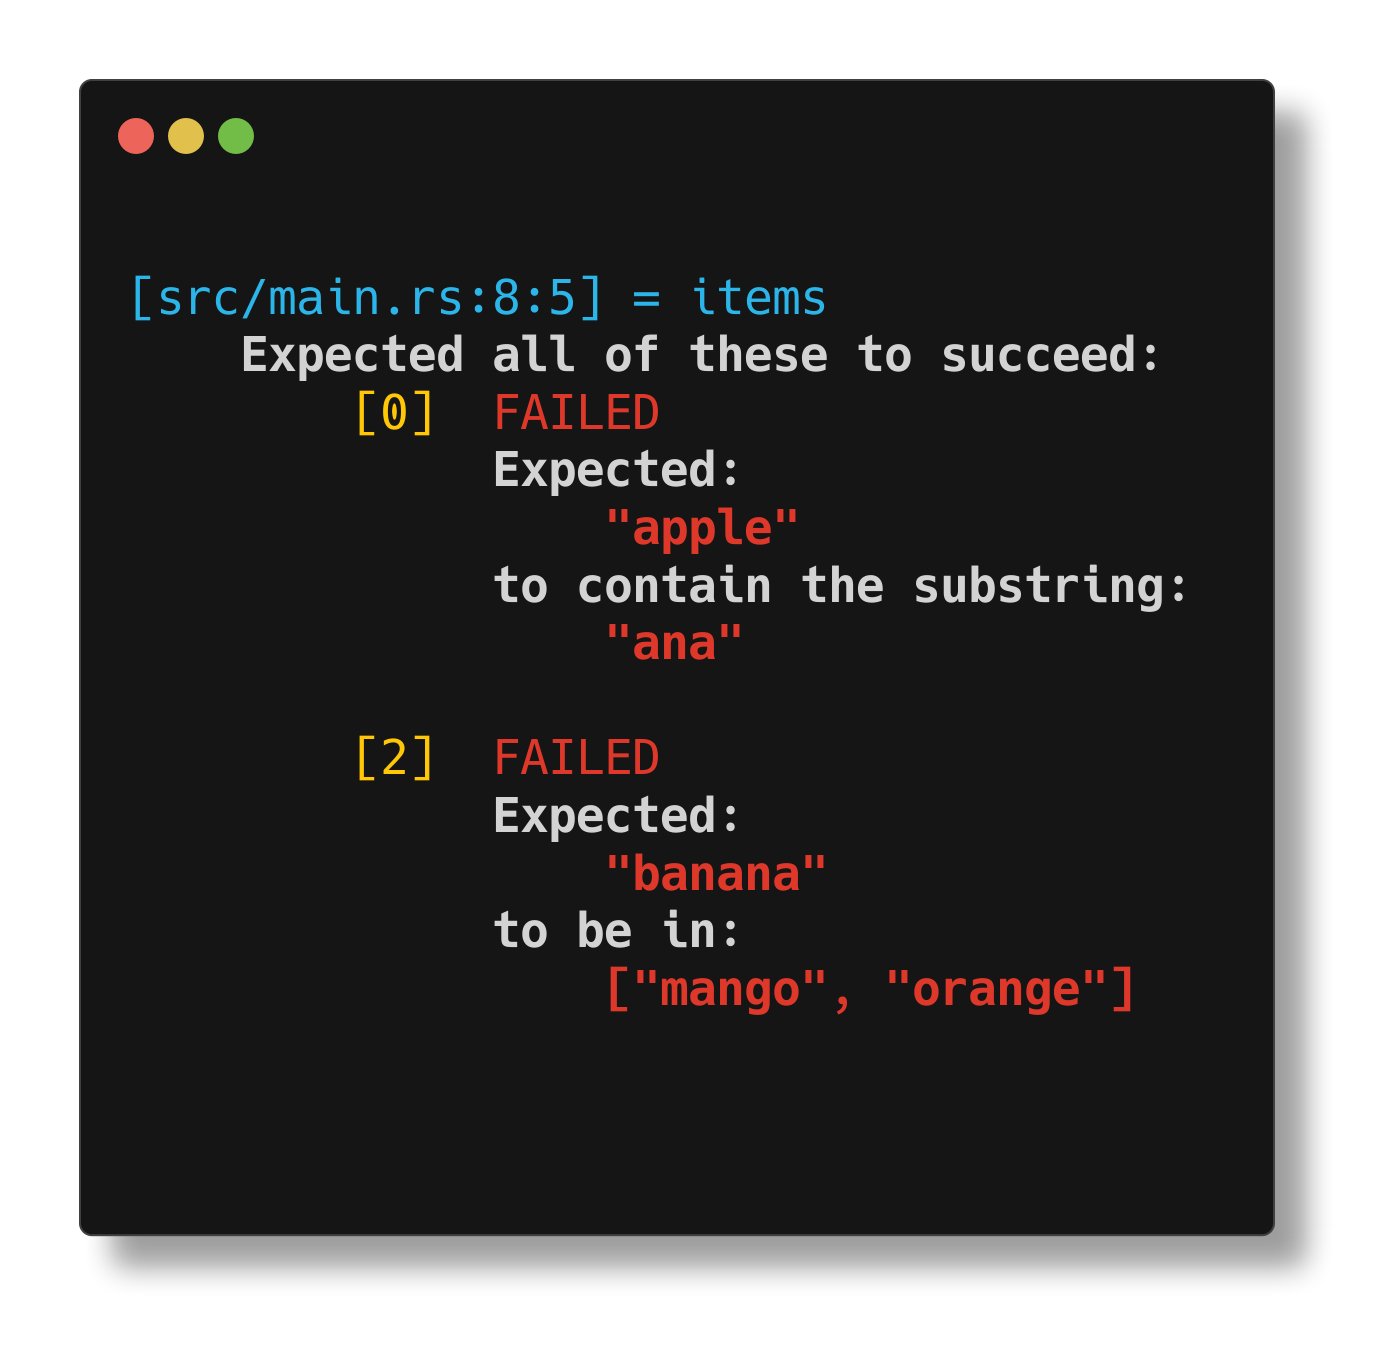Select the "orange" entry in the list

(x=996, y=989)
